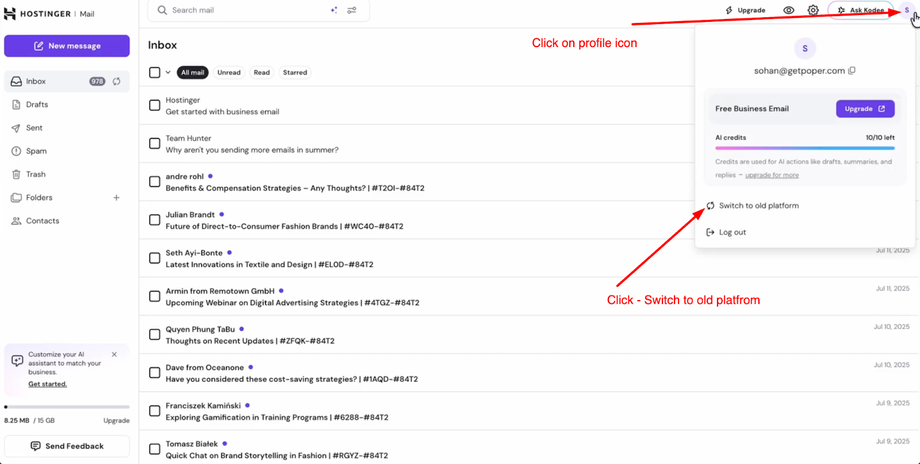Filter inbox by Unread
Image resolution: width=920 pixels, height=464 pixels.
pos(229,73)
